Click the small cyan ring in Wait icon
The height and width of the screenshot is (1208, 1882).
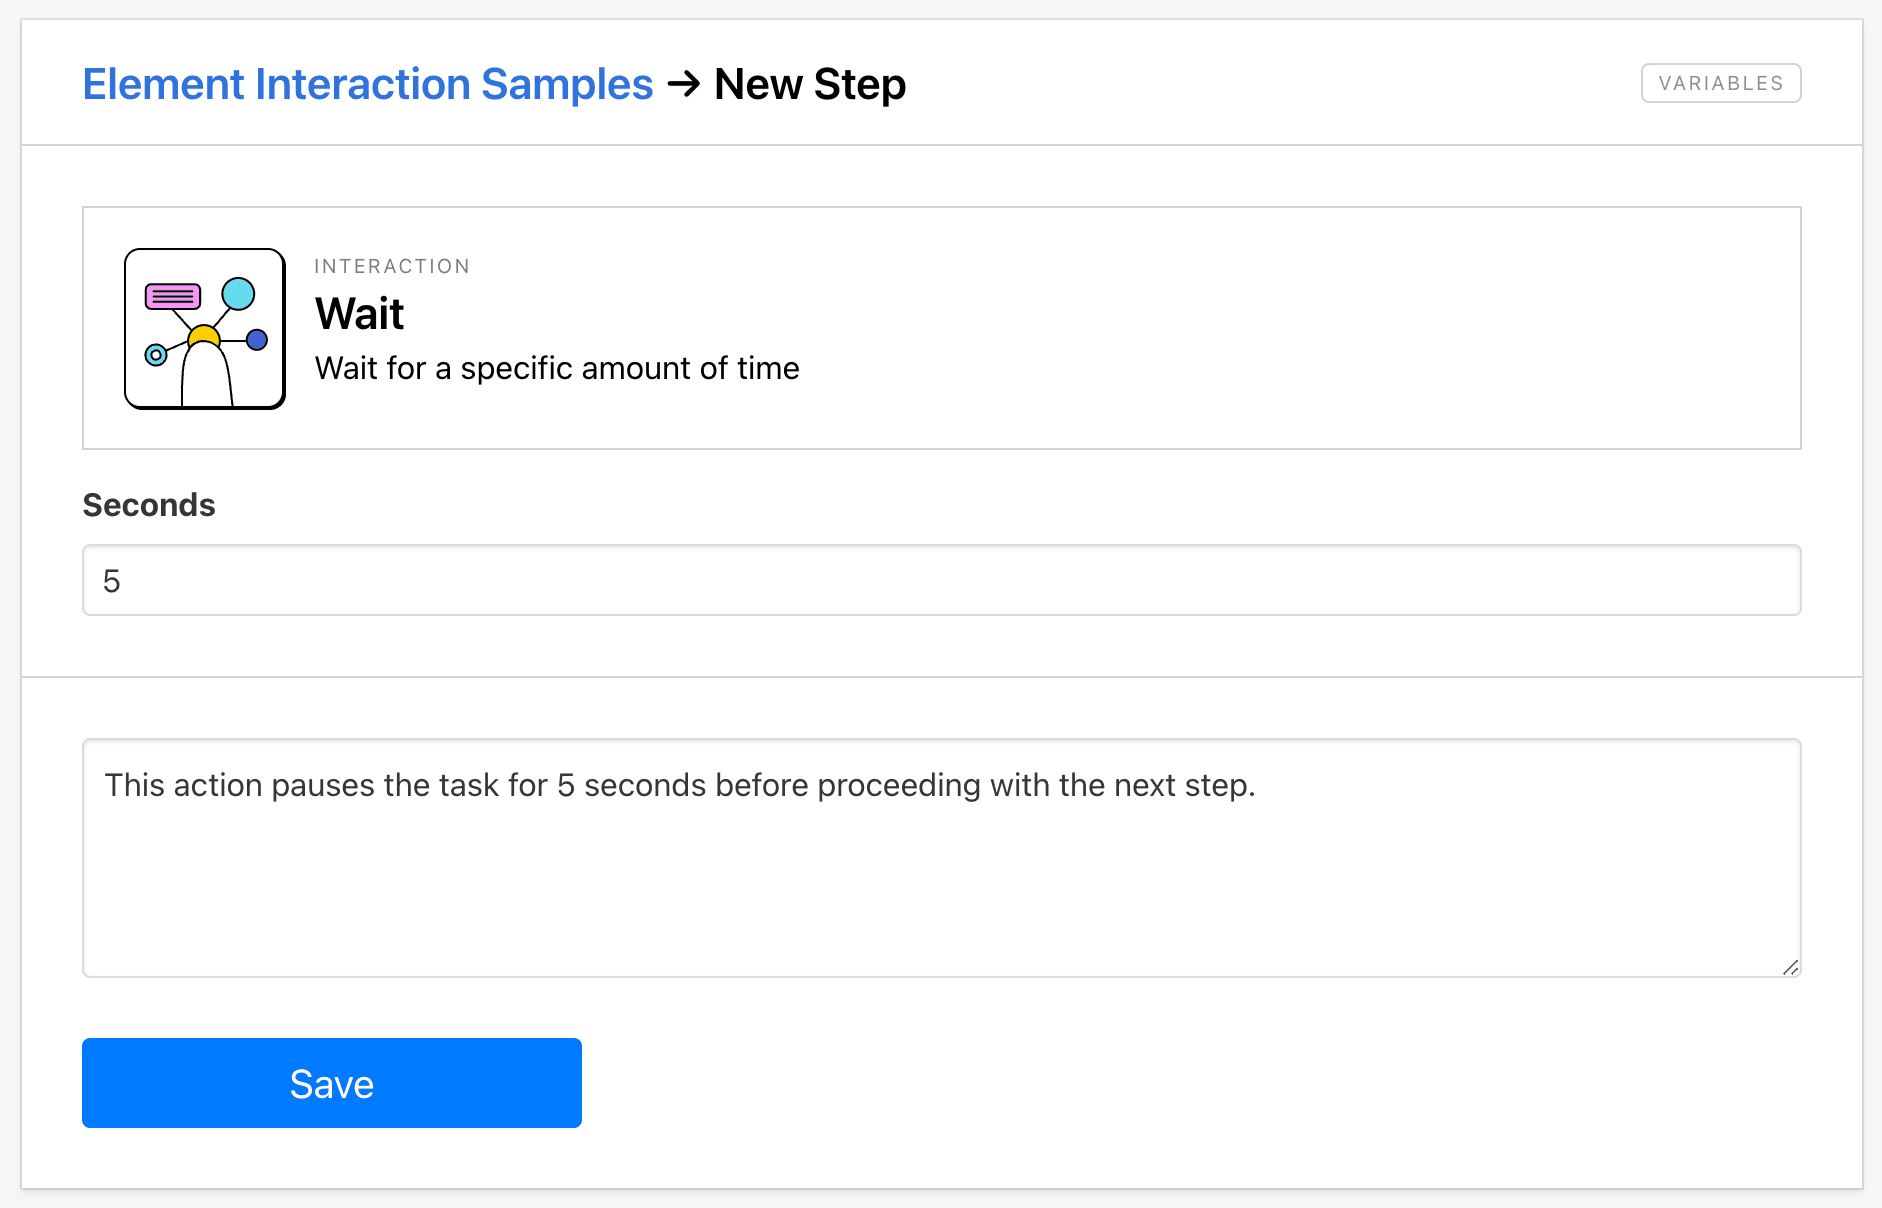pos(156,355)
